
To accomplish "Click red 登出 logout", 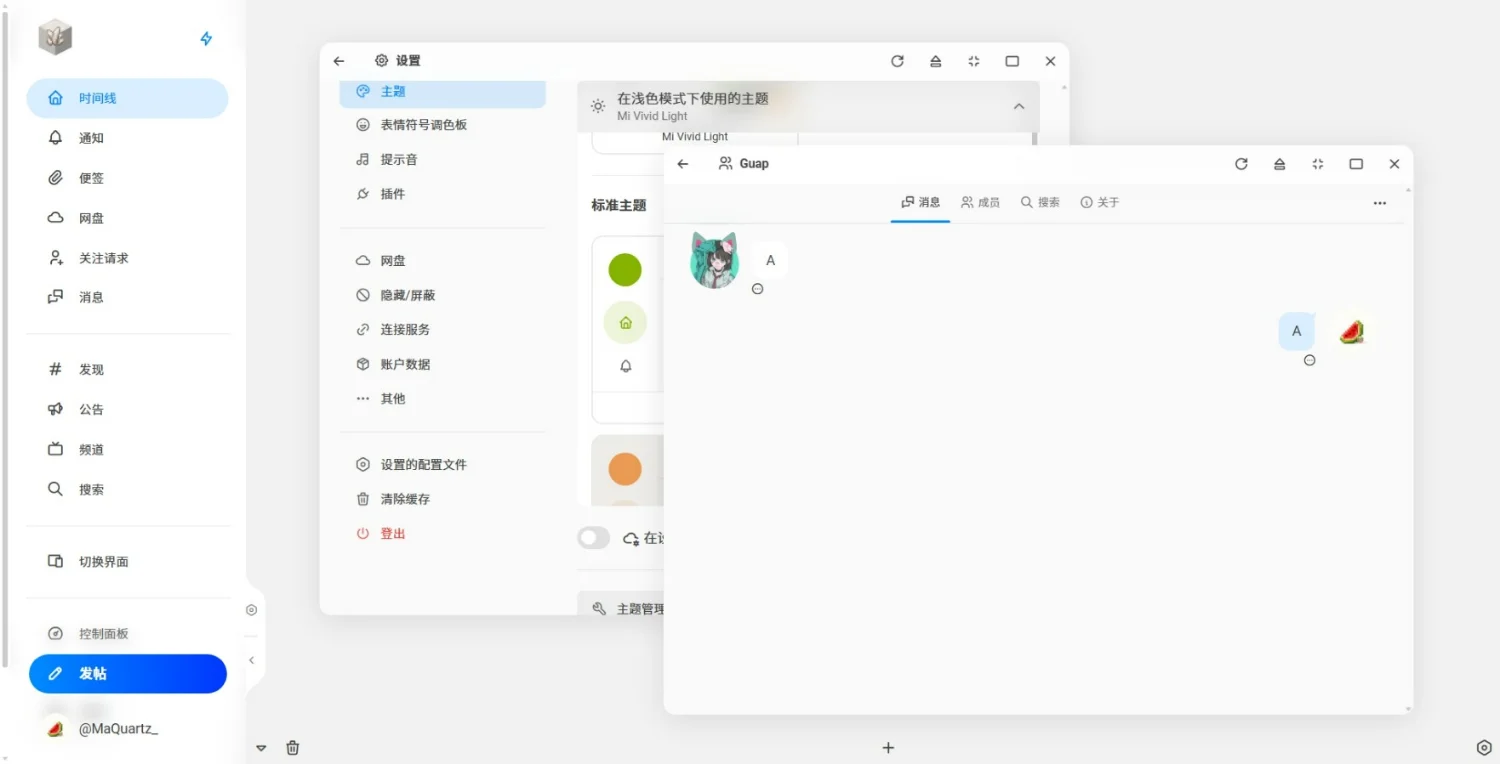I will [x=443, y=533].
